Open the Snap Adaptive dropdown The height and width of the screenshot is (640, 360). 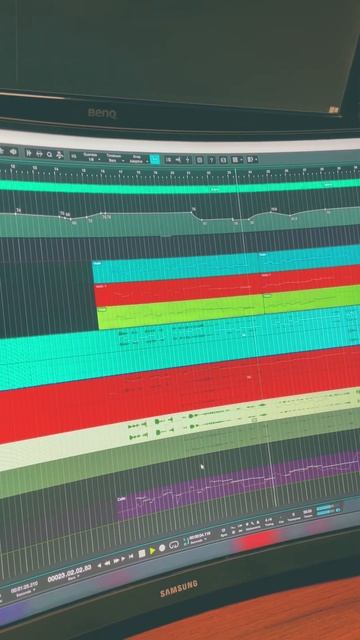click(138, 159)
